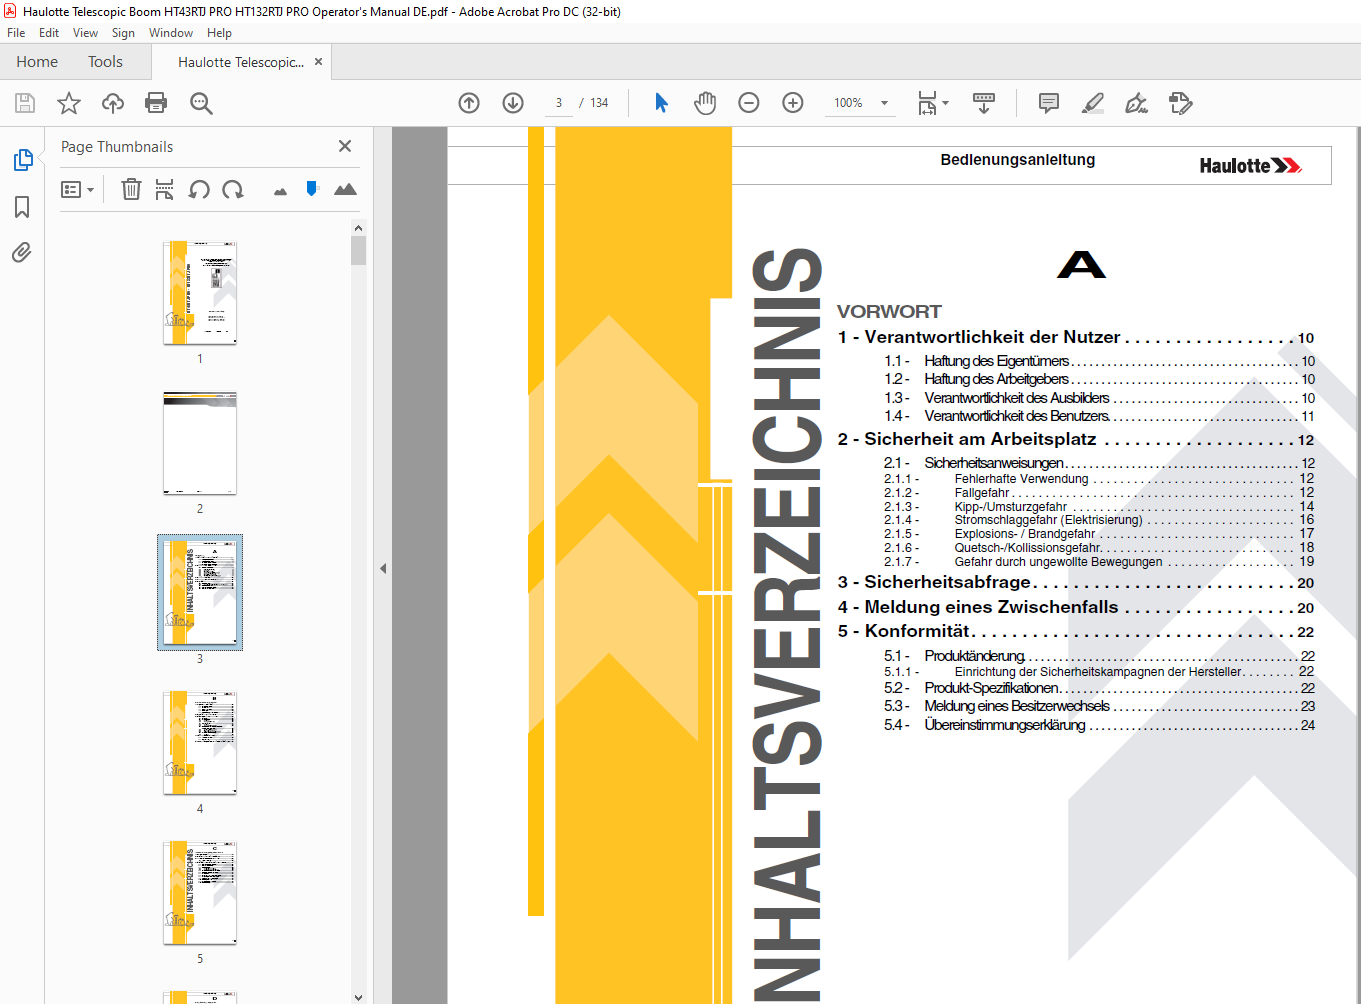Viewport: 1361px width, 1004px height.
Task: Enlarge thumbnail size with the large mountain icon
Action: [345, 189]
